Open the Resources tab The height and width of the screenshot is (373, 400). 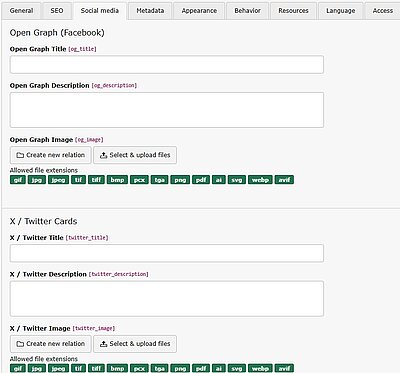293,11
